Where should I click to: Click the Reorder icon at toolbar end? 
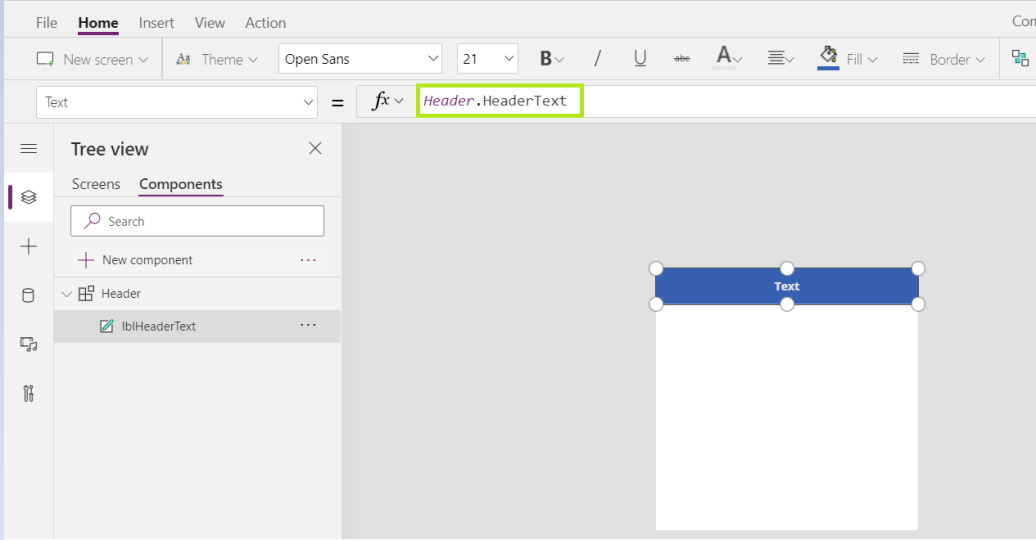tap(1020, 58)
